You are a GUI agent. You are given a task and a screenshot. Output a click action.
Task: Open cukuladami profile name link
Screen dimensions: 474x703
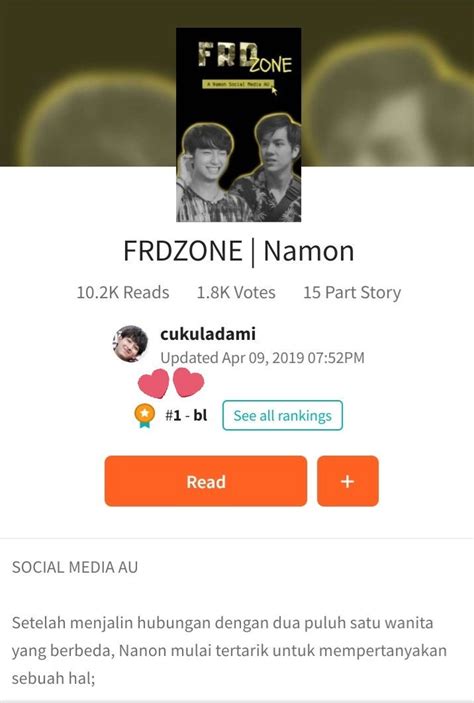(208, 334)
